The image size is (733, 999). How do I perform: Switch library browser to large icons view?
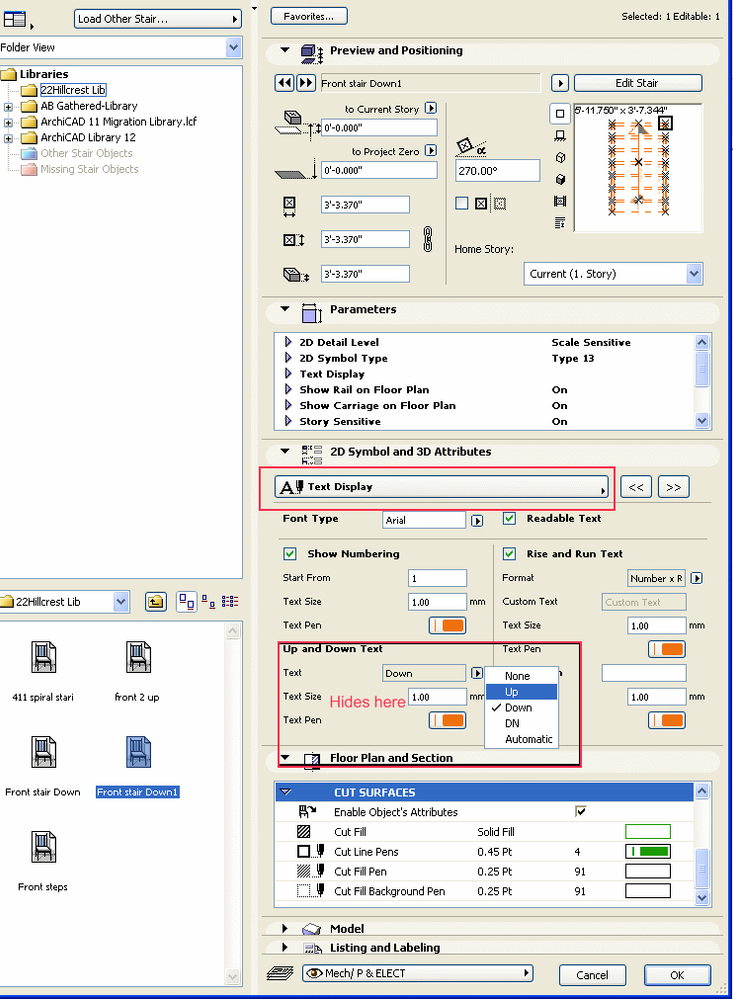tap(187, 601)
